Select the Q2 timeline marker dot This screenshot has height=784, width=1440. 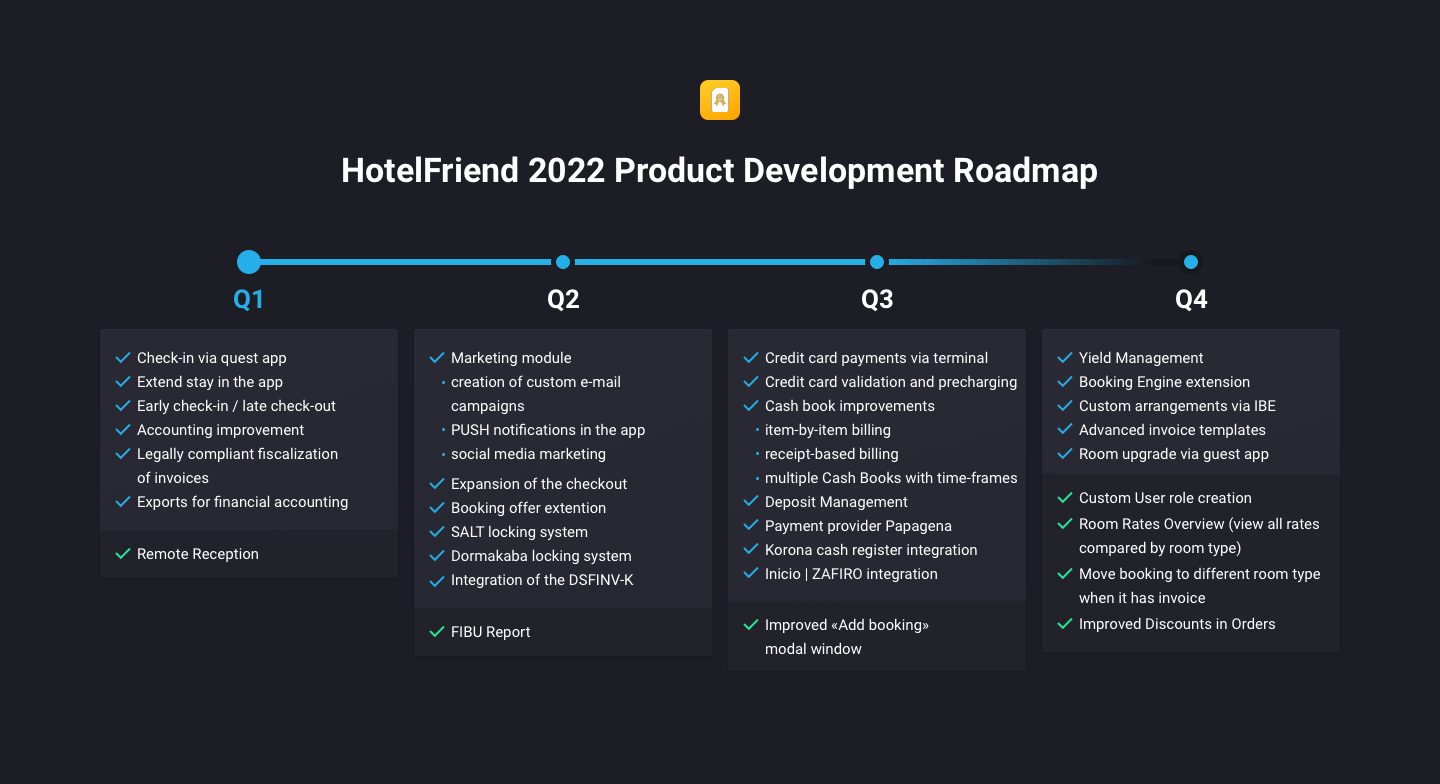tap(563, 262)
